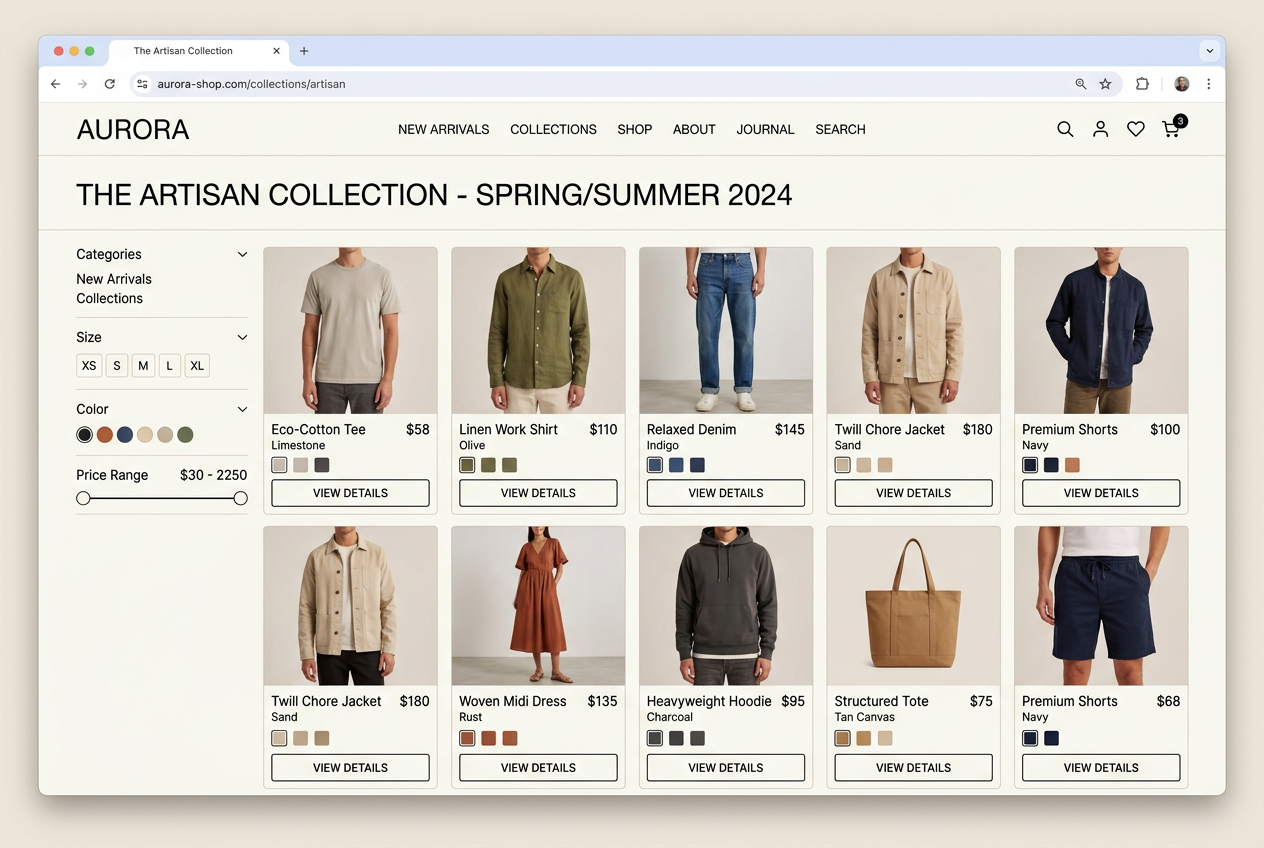Open browser extensions puzzle icon
The height and width of the screenshot is (848, 1264).
click(1142, 84)
